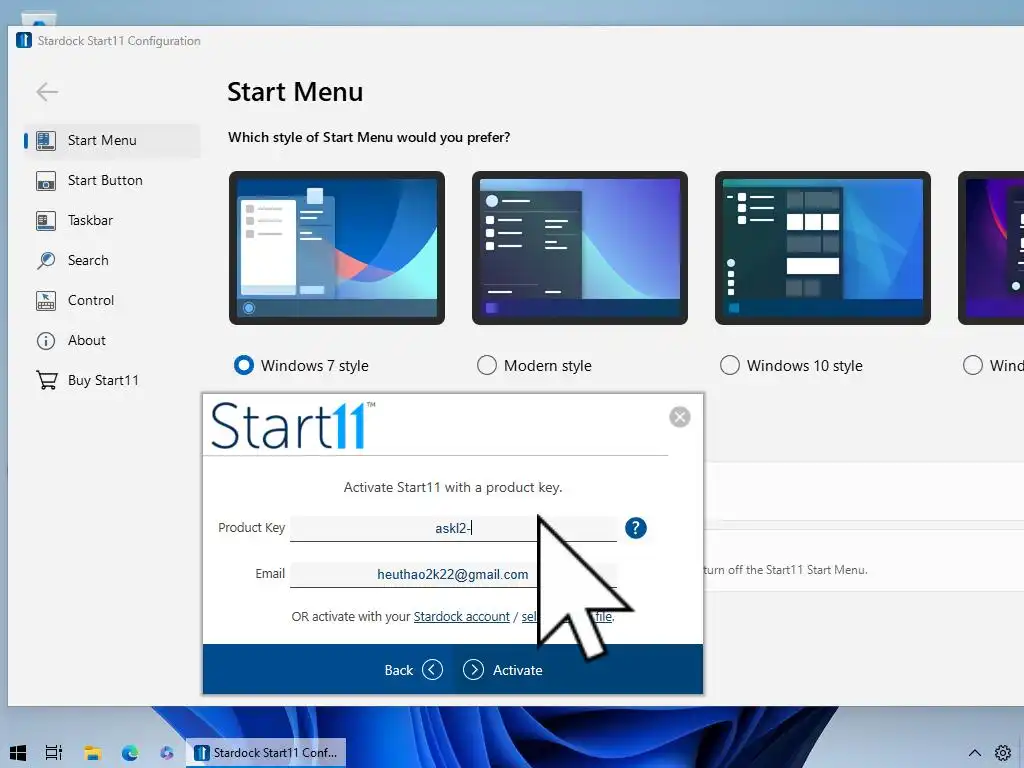Launch Microsoft Edge from the taskbar
This screenshot has width=1024, height=768.
[130, 753]
